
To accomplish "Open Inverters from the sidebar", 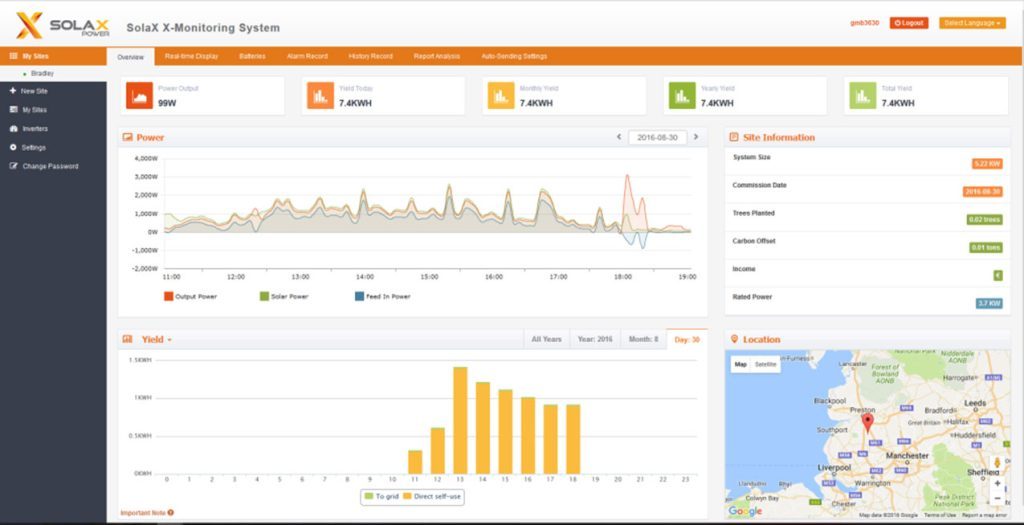I will click(34, 129).
